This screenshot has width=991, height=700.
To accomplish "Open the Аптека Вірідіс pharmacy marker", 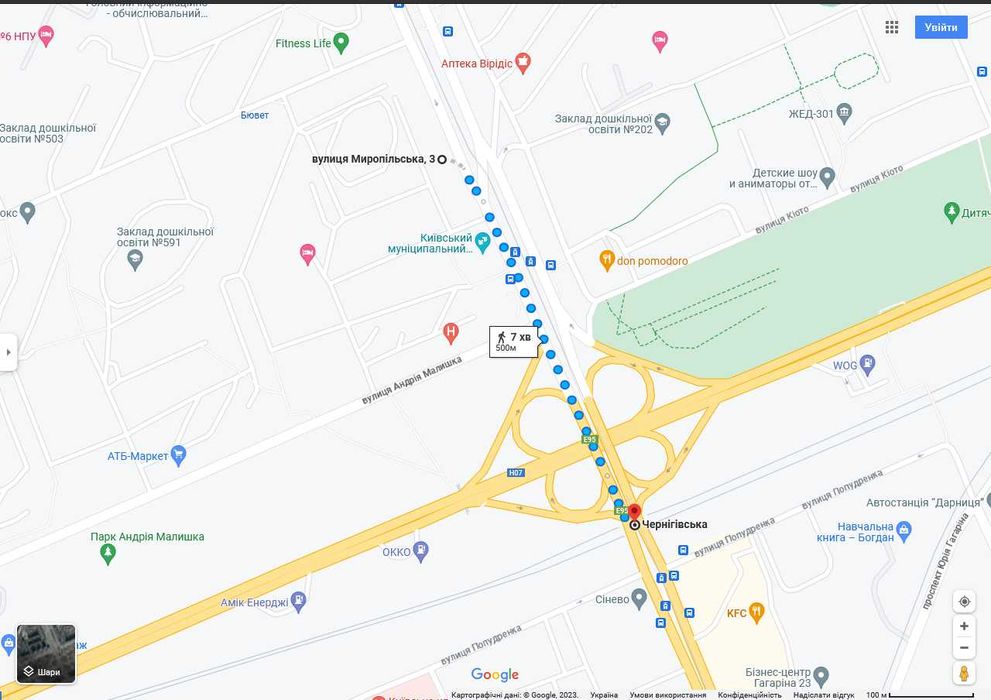I will pyautogui.click(x=523, y=63).
